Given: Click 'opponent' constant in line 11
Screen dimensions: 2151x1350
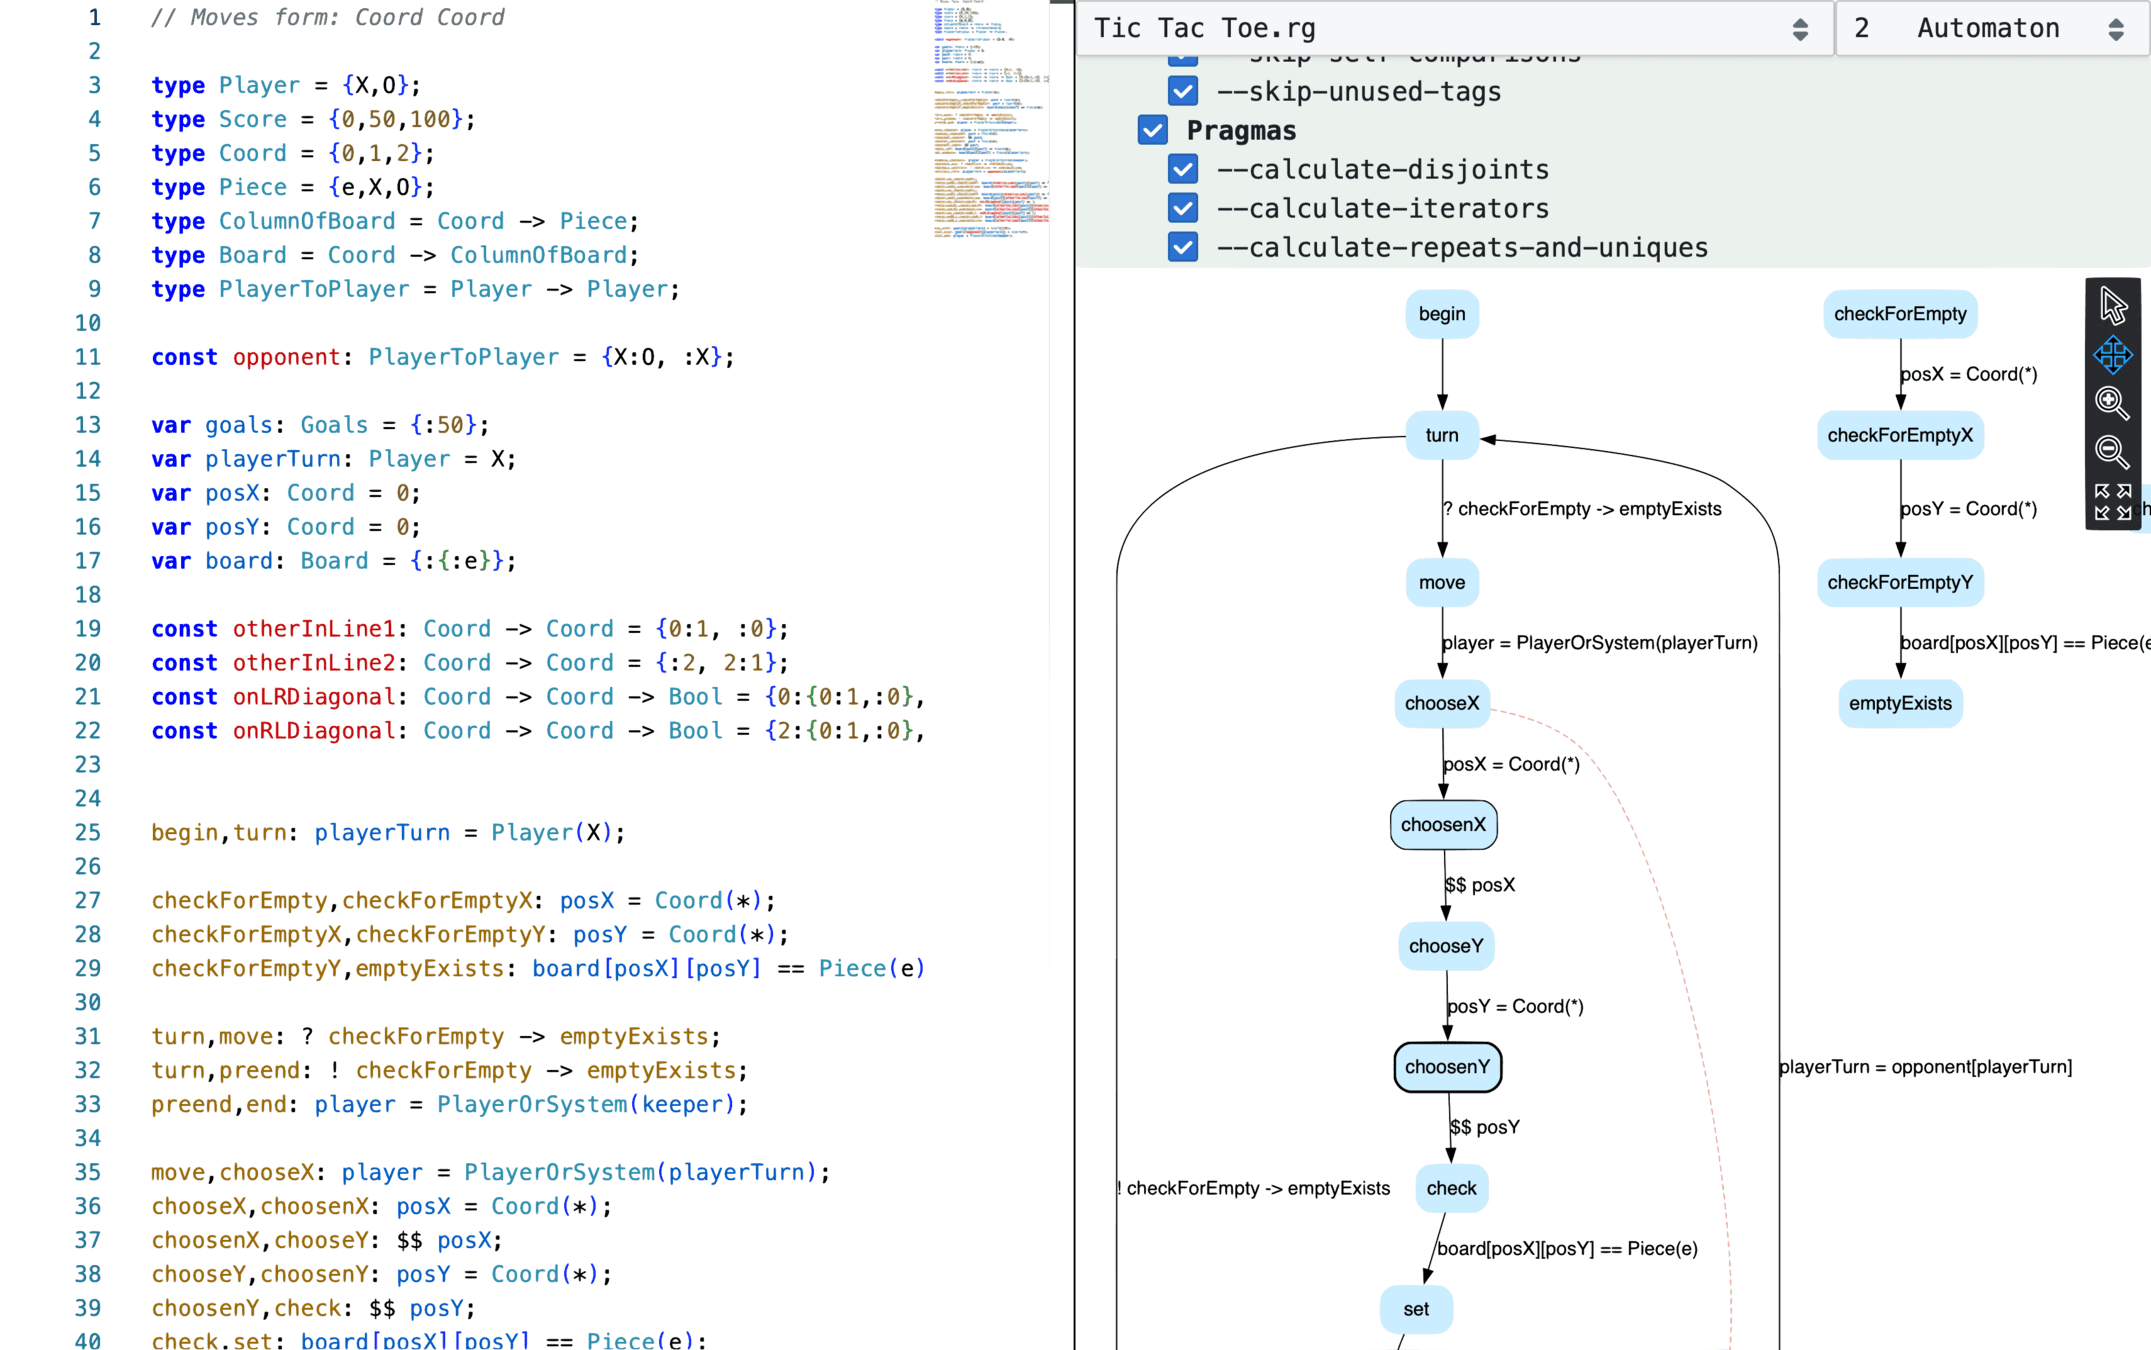Looking at the screenshot, I should click(286, 357).
